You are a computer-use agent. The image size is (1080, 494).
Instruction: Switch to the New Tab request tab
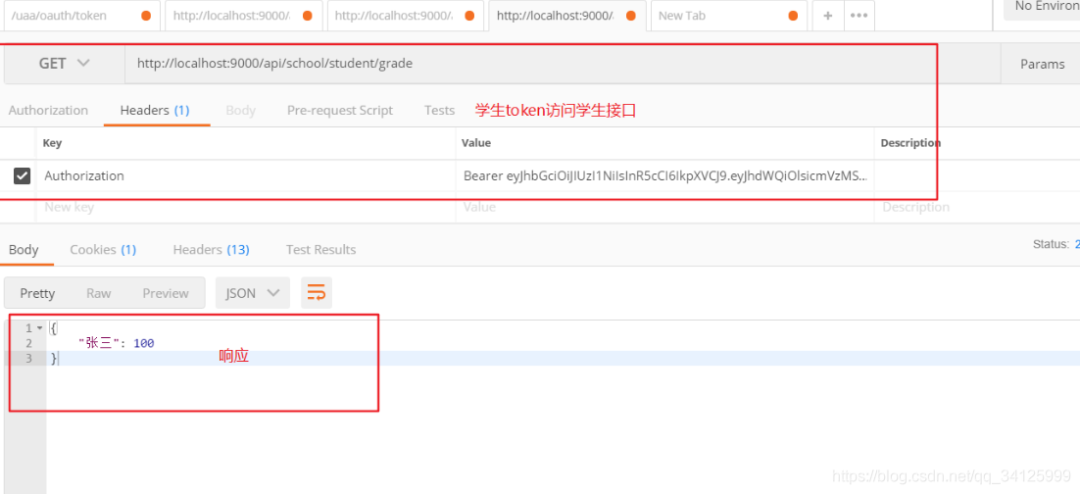pos(729,15)
